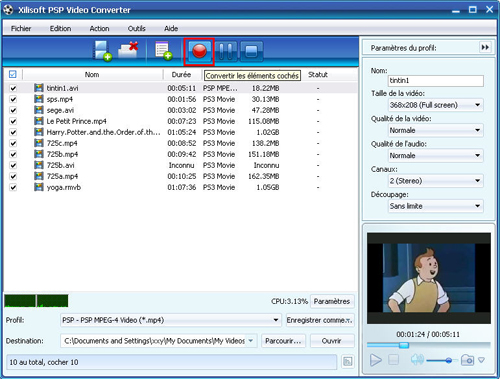Stop conversion with the stop icon
This screenshot has width=500, height=379.
pos(251,51)
